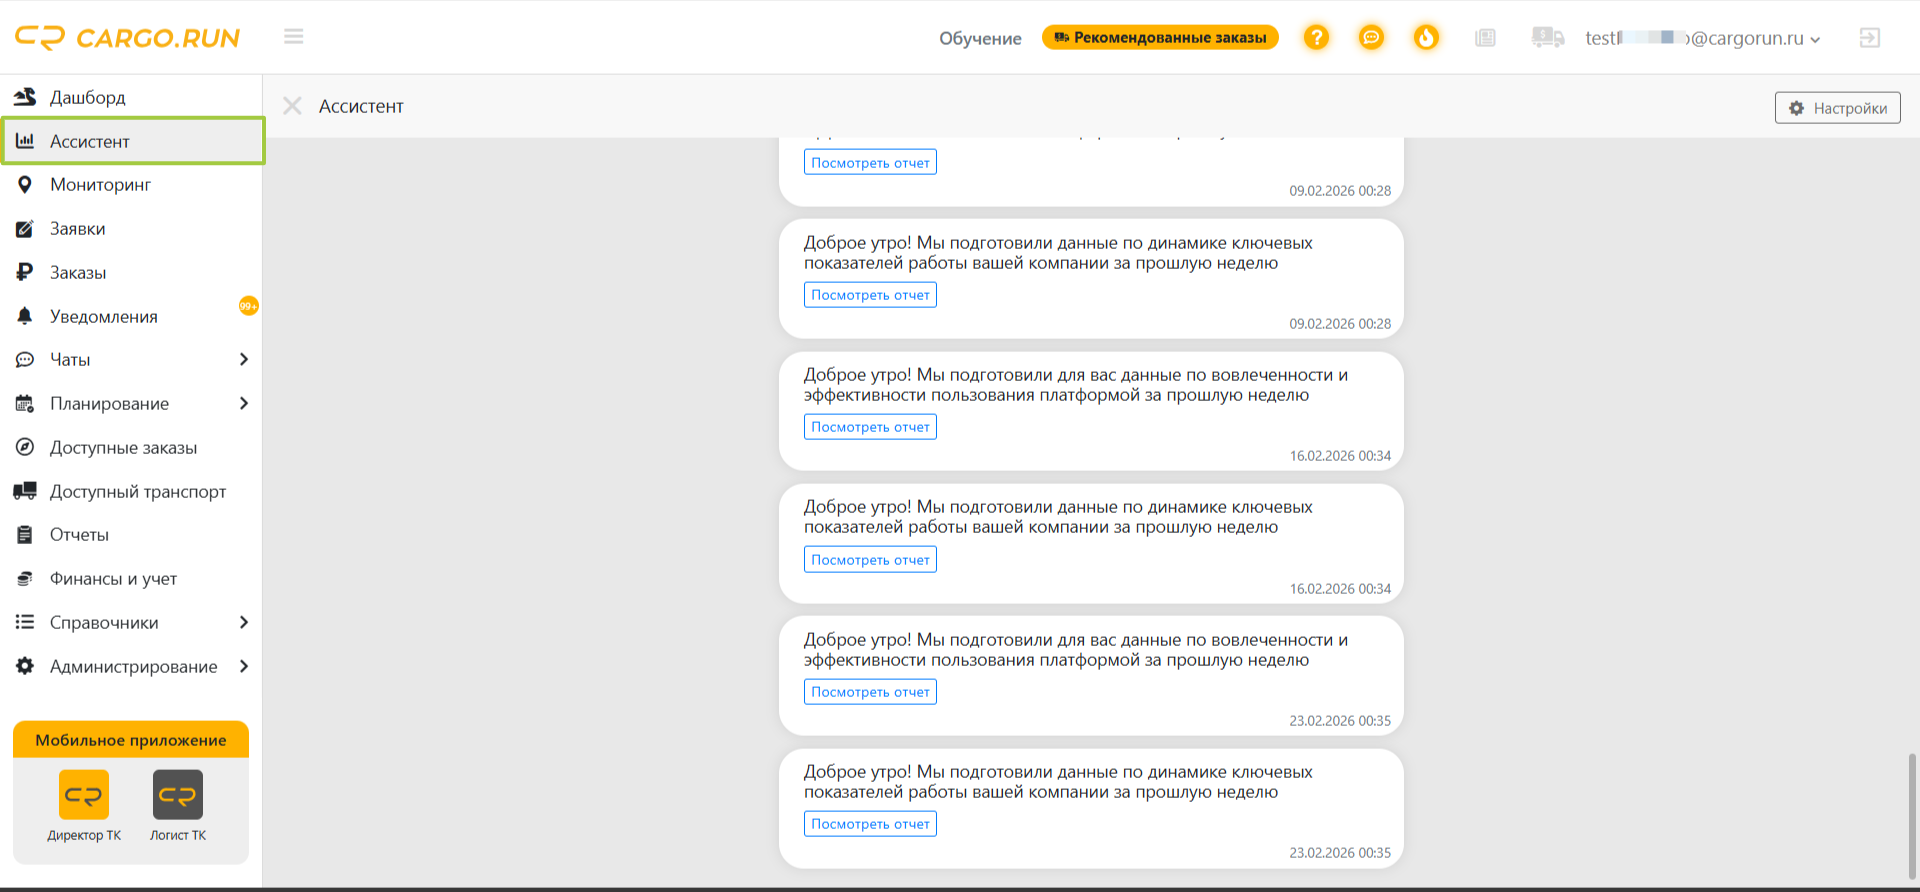This screenshot has height=892, width=1920.
Task: Click the Доступный транспорт truck icon
Action: [x=25, y=491]
